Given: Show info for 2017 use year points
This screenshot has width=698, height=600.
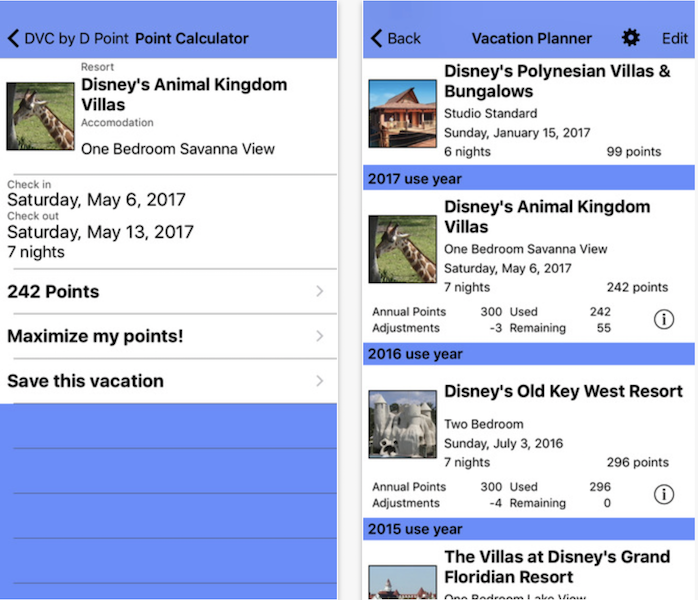Looking at the screenshot, I should [x=664, y=320].
